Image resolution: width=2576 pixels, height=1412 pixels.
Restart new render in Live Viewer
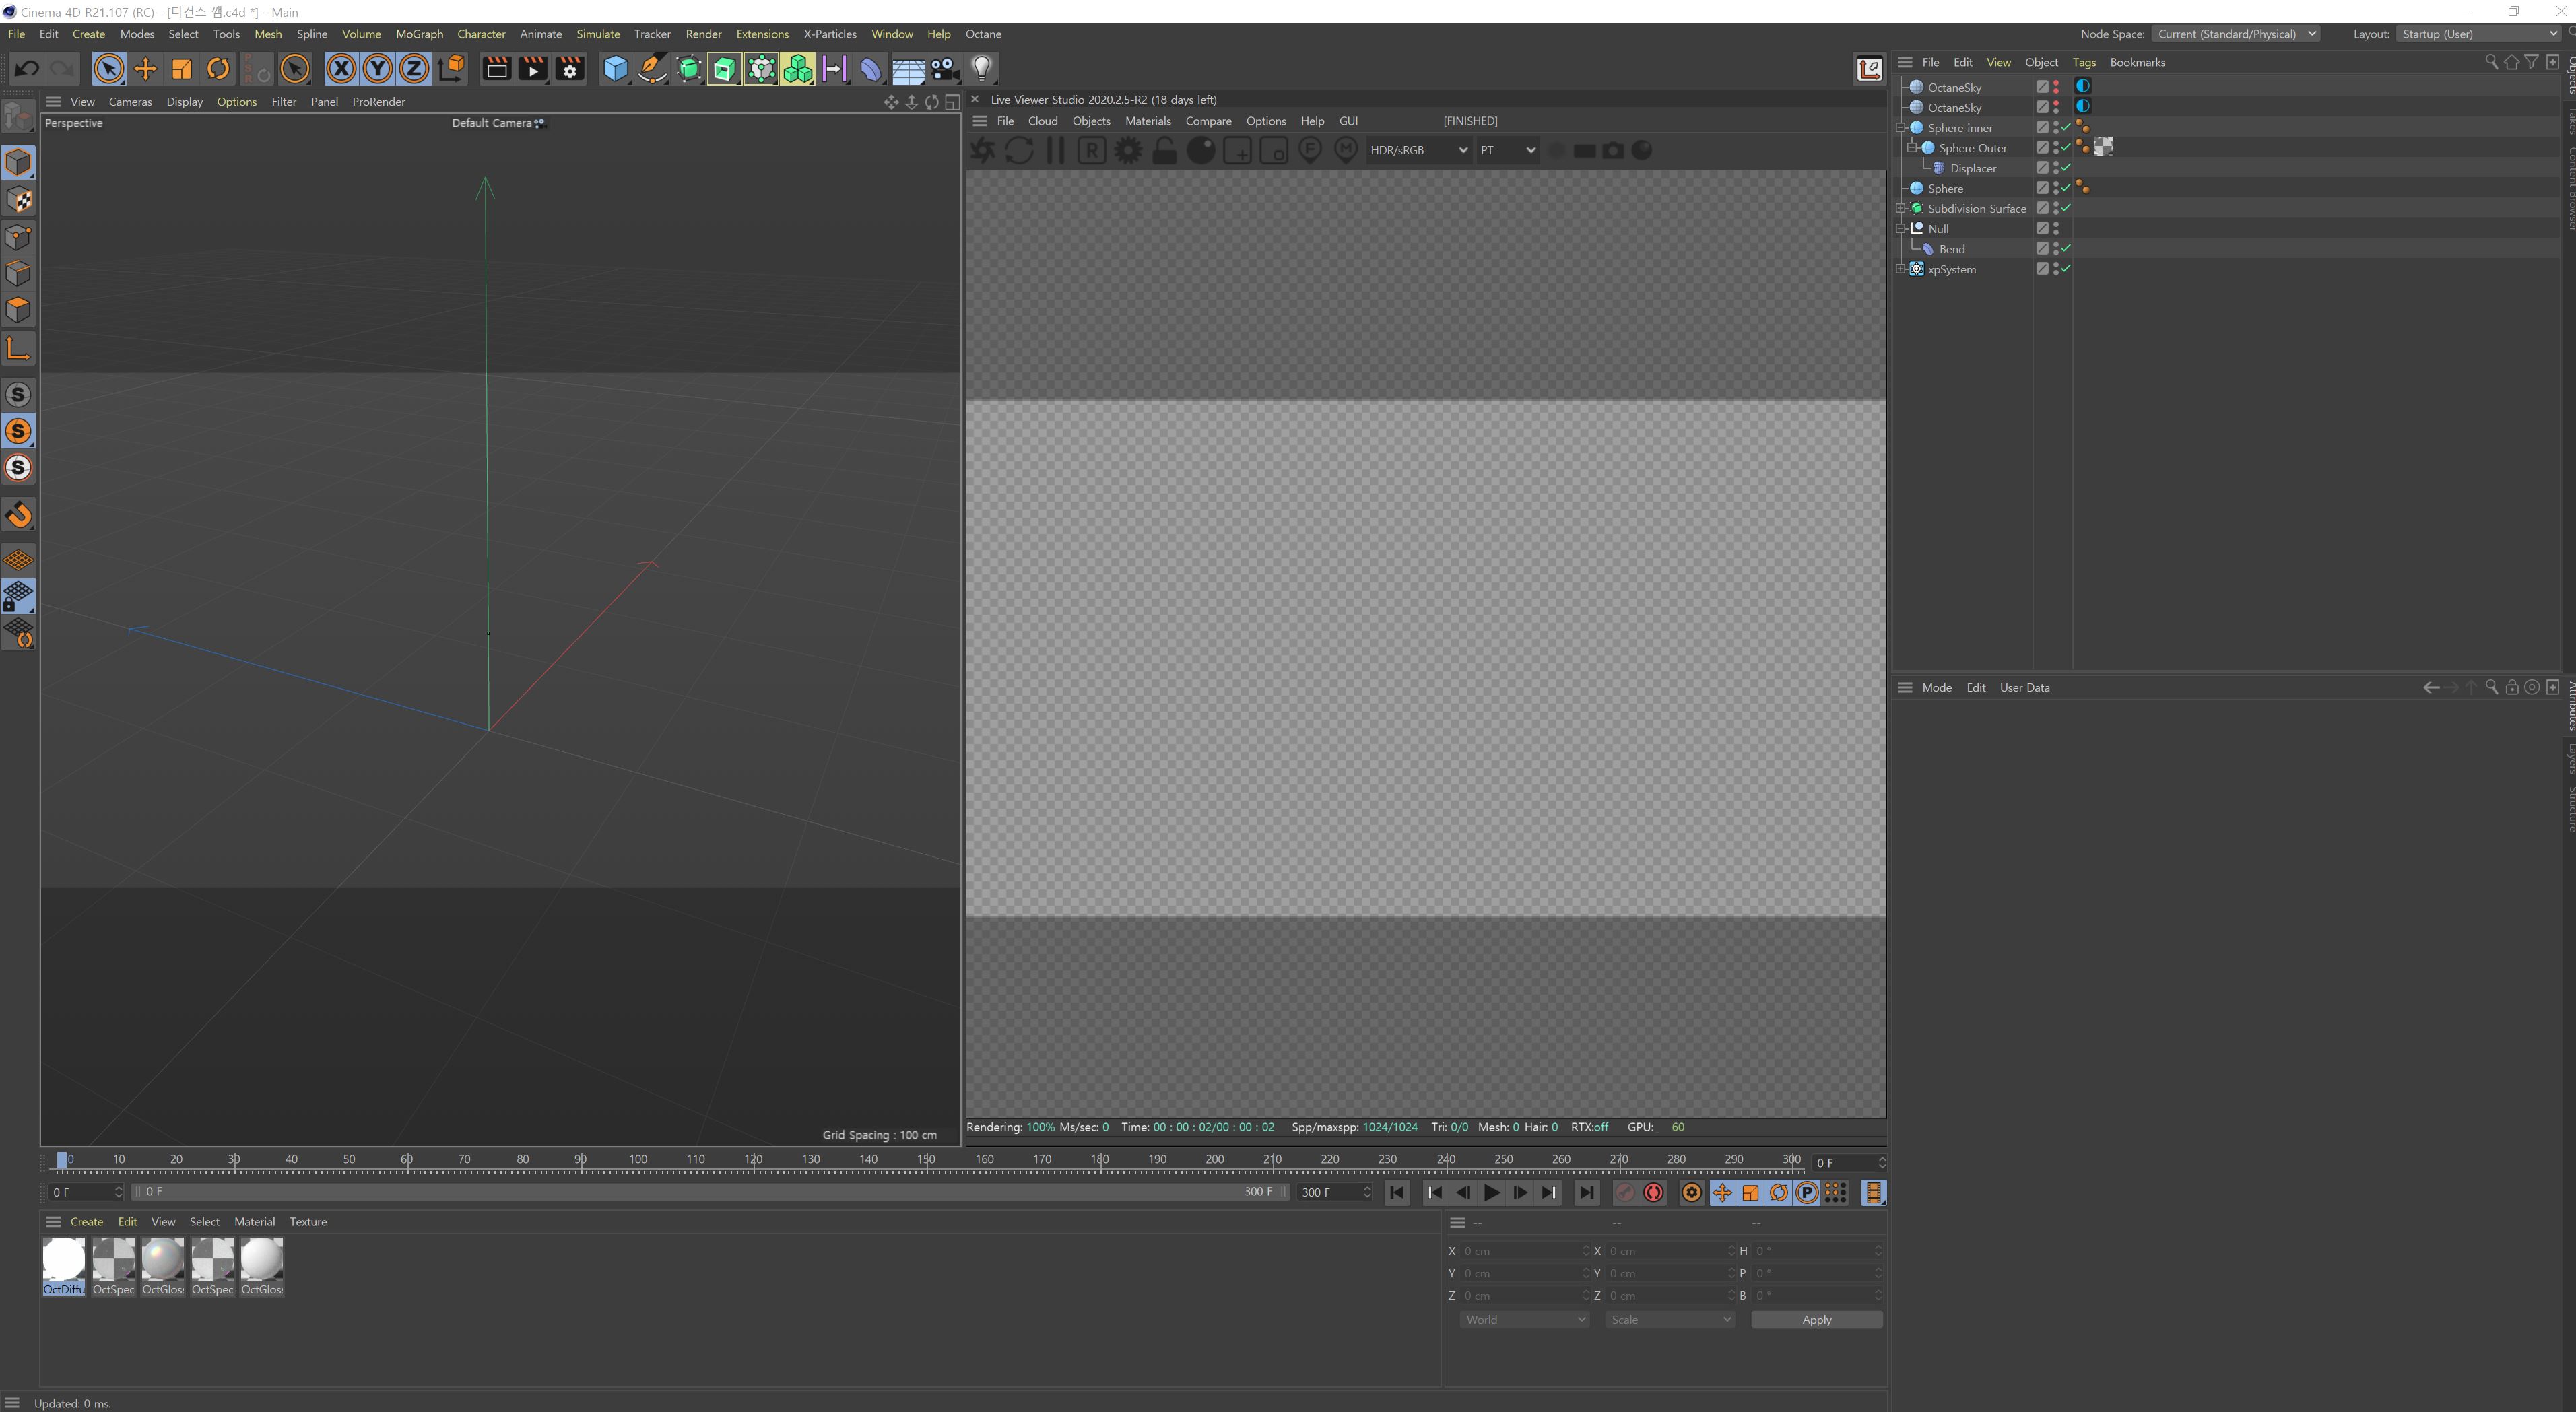tap(1019, 150)
